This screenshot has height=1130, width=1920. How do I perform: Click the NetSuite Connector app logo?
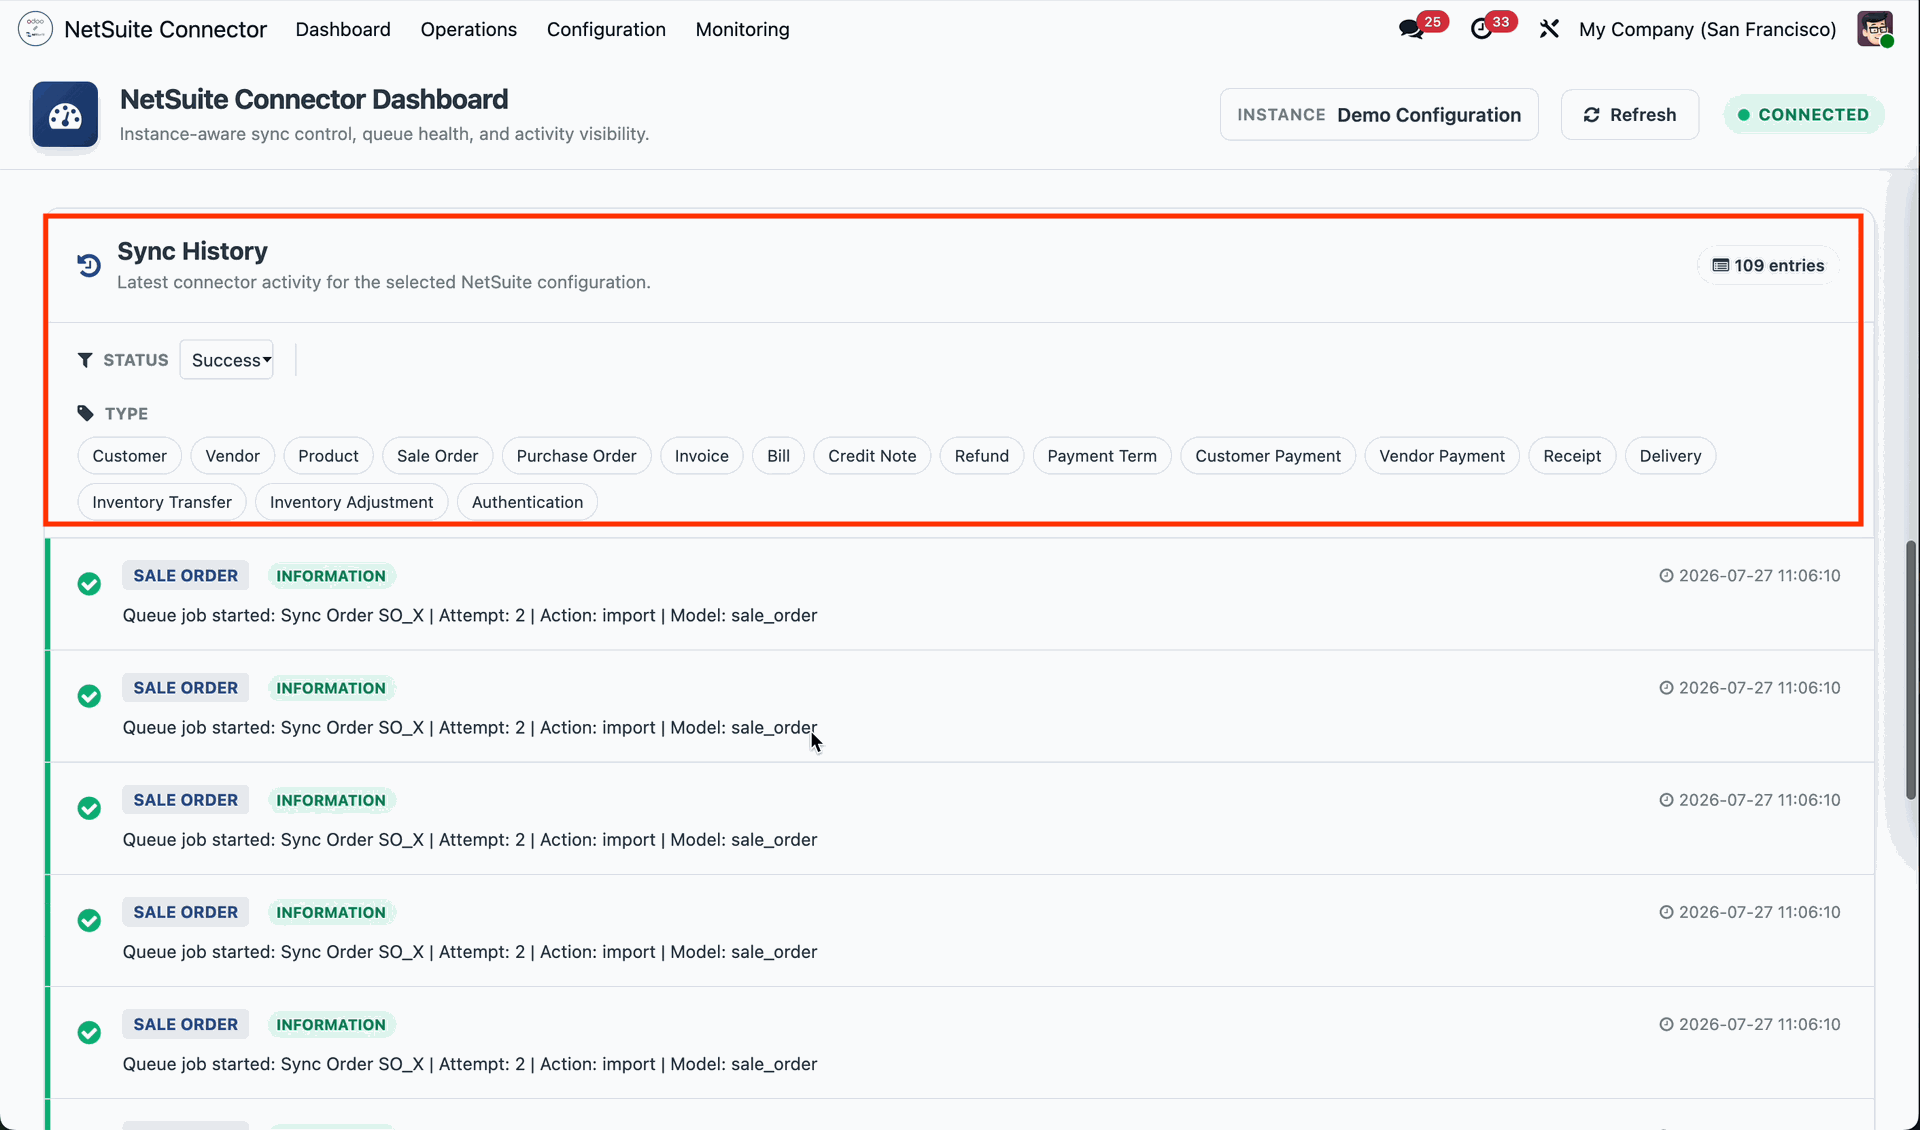(35, 29)
